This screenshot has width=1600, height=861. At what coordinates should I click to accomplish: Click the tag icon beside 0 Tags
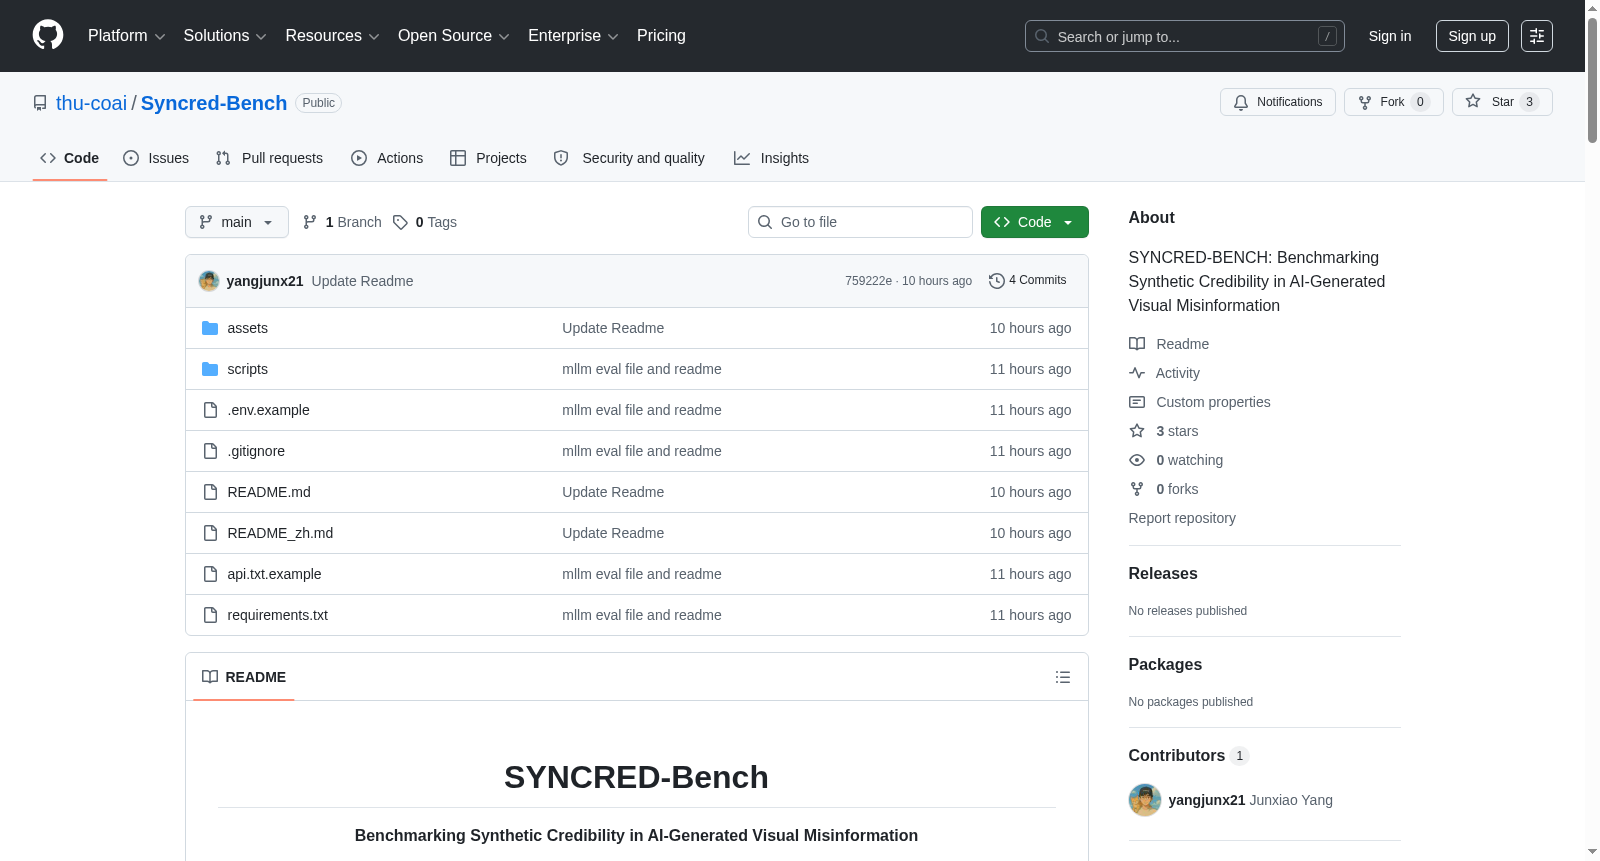coord(400,222)
